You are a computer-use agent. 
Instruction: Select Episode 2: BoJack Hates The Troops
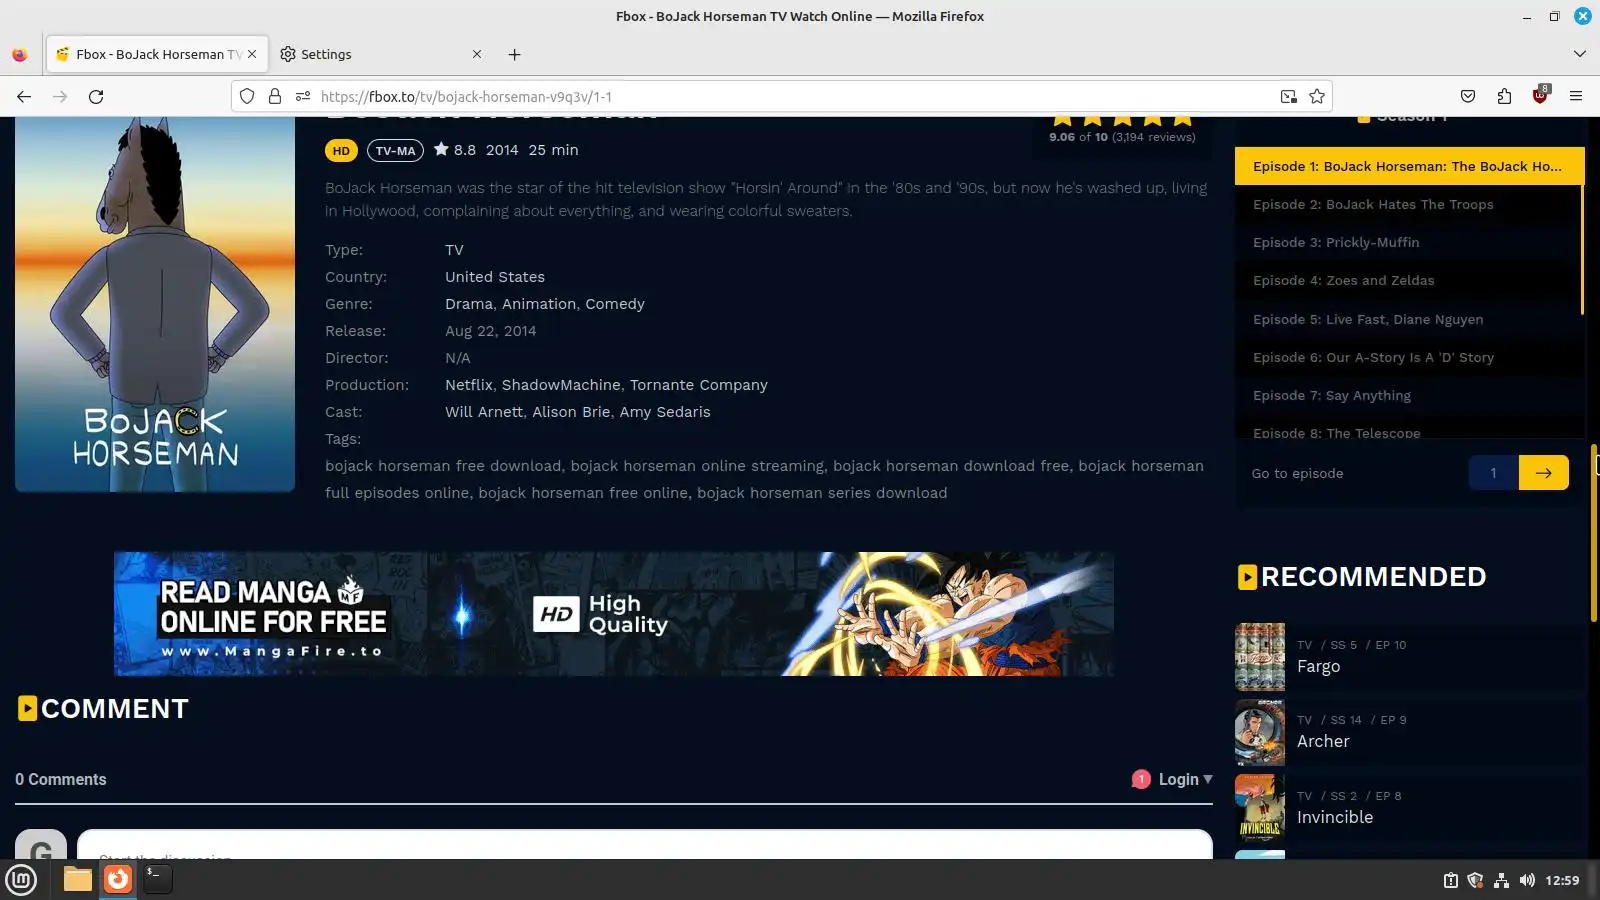tap(1409, 204)
